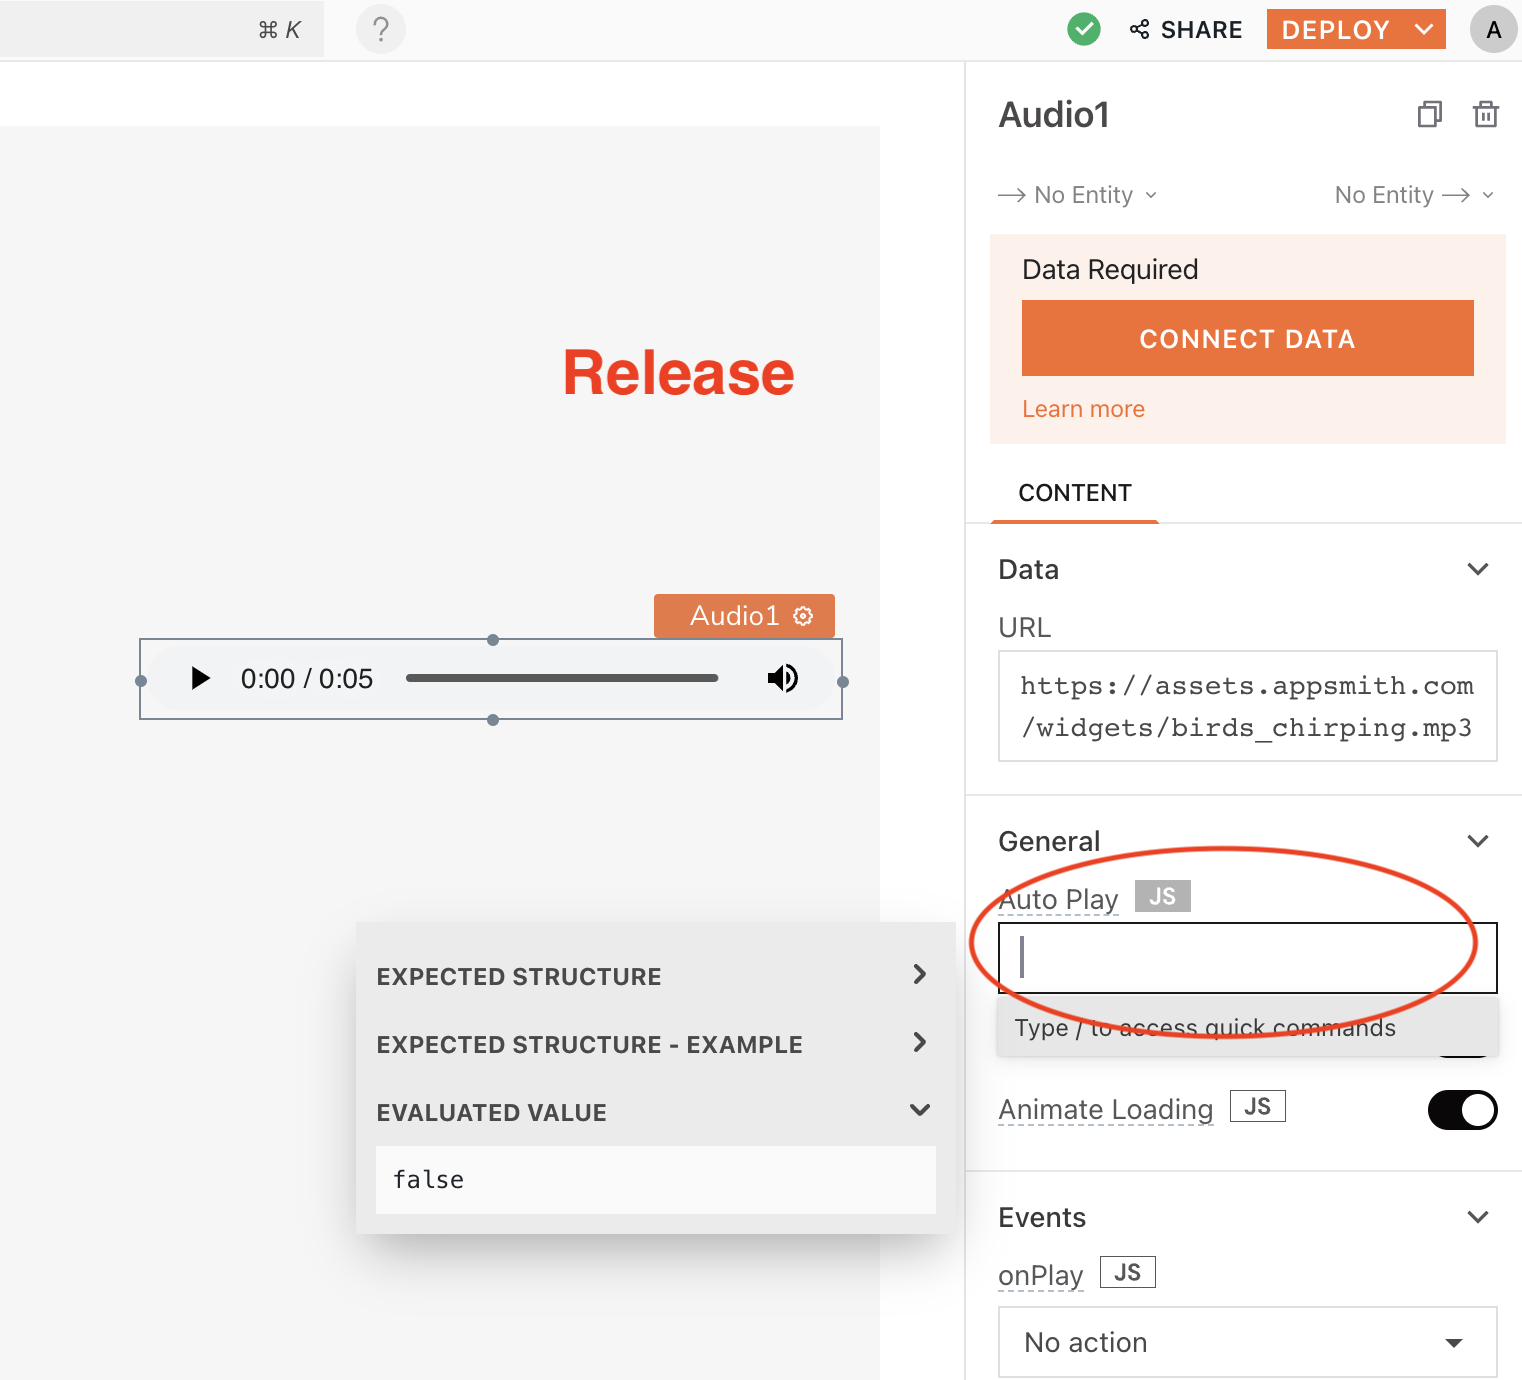
Task: Click the JS icon beside onPlay
Action: point(1128,1271)
